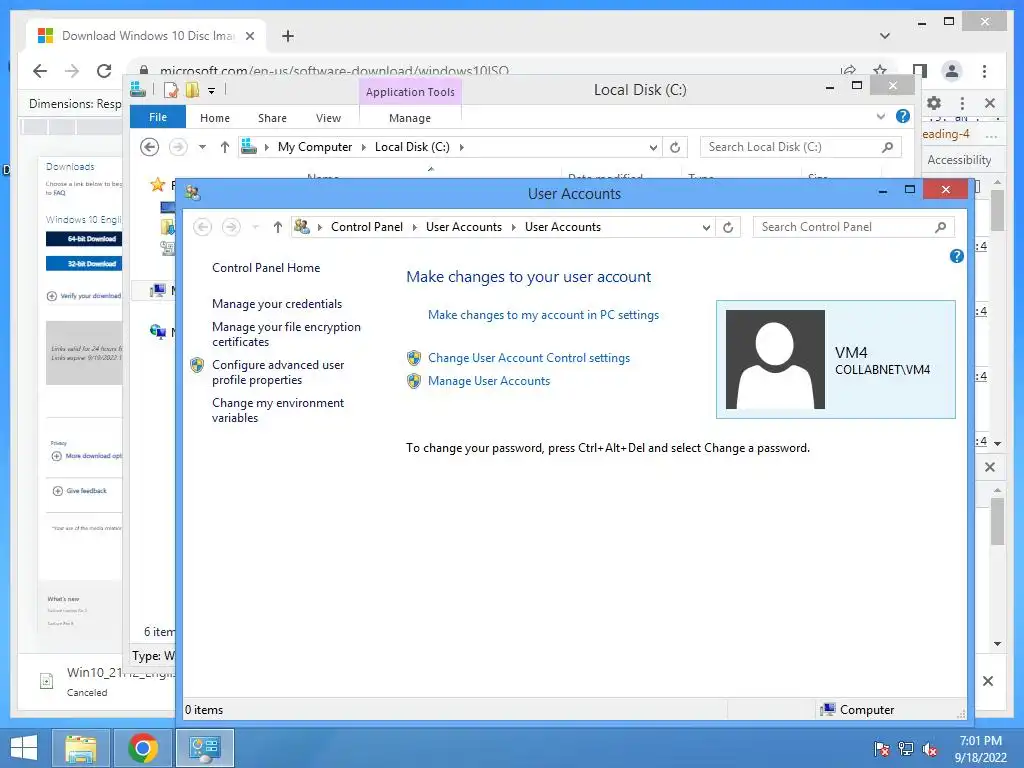Expand the ribbon in Local Disk (C:) window
This screenshot has height=768, width=1024.
(880, 117)
